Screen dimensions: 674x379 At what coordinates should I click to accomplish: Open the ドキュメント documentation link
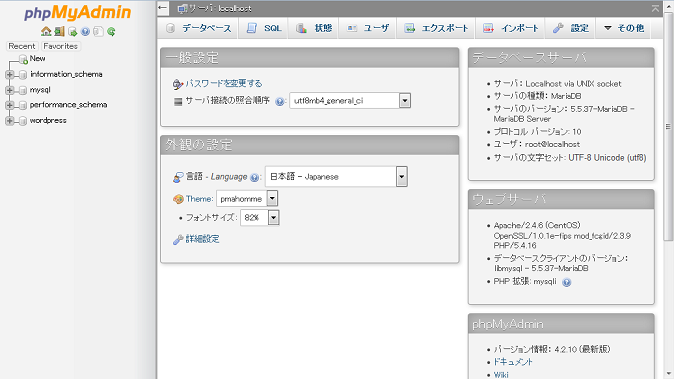click(513, 362)
